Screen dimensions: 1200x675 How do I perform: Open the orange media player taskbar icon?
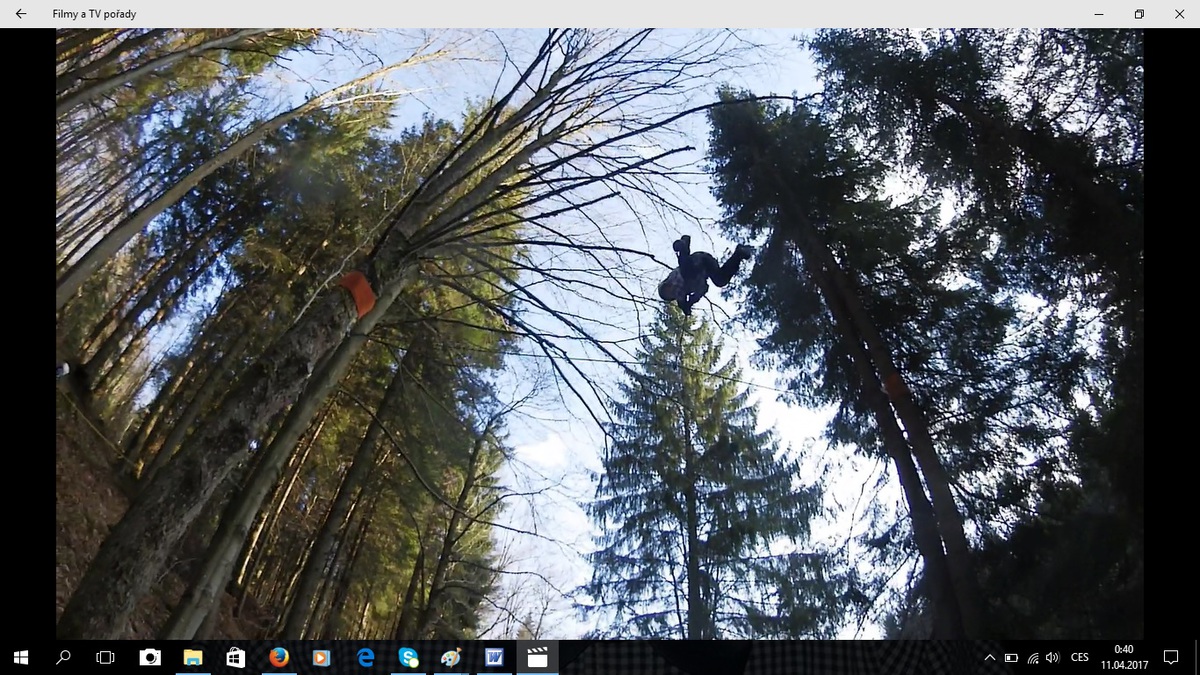click(322, 657)
